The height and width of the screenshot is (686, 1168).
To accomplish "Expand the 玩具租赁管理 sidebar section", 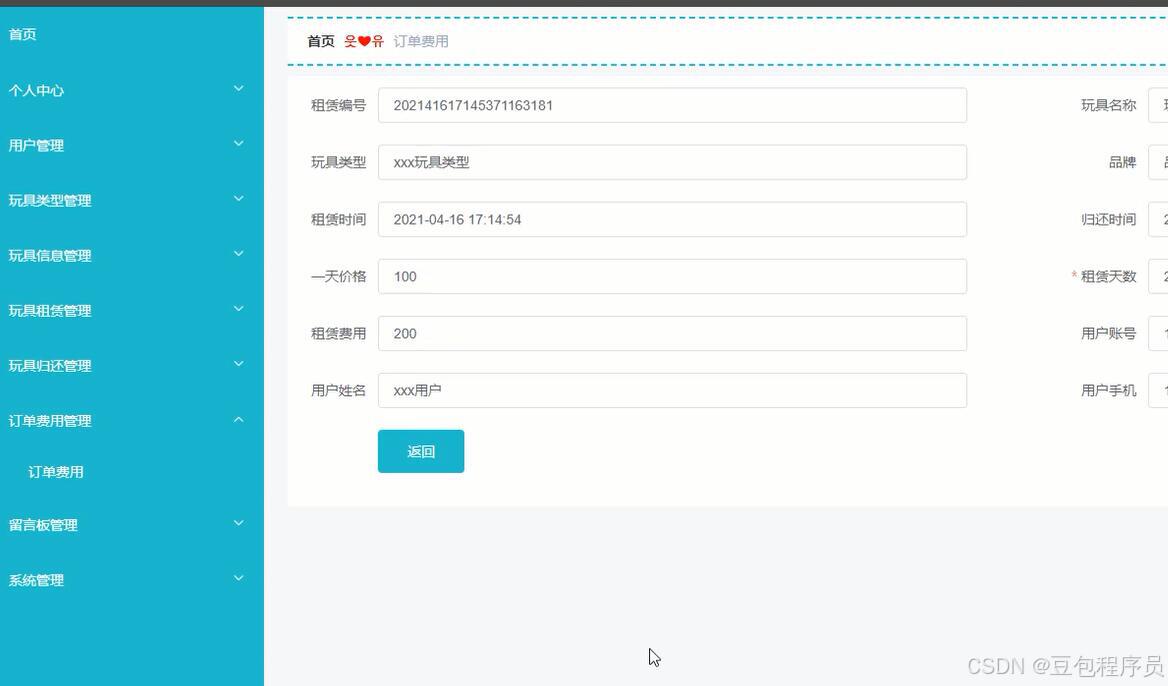I will [130, 310].
